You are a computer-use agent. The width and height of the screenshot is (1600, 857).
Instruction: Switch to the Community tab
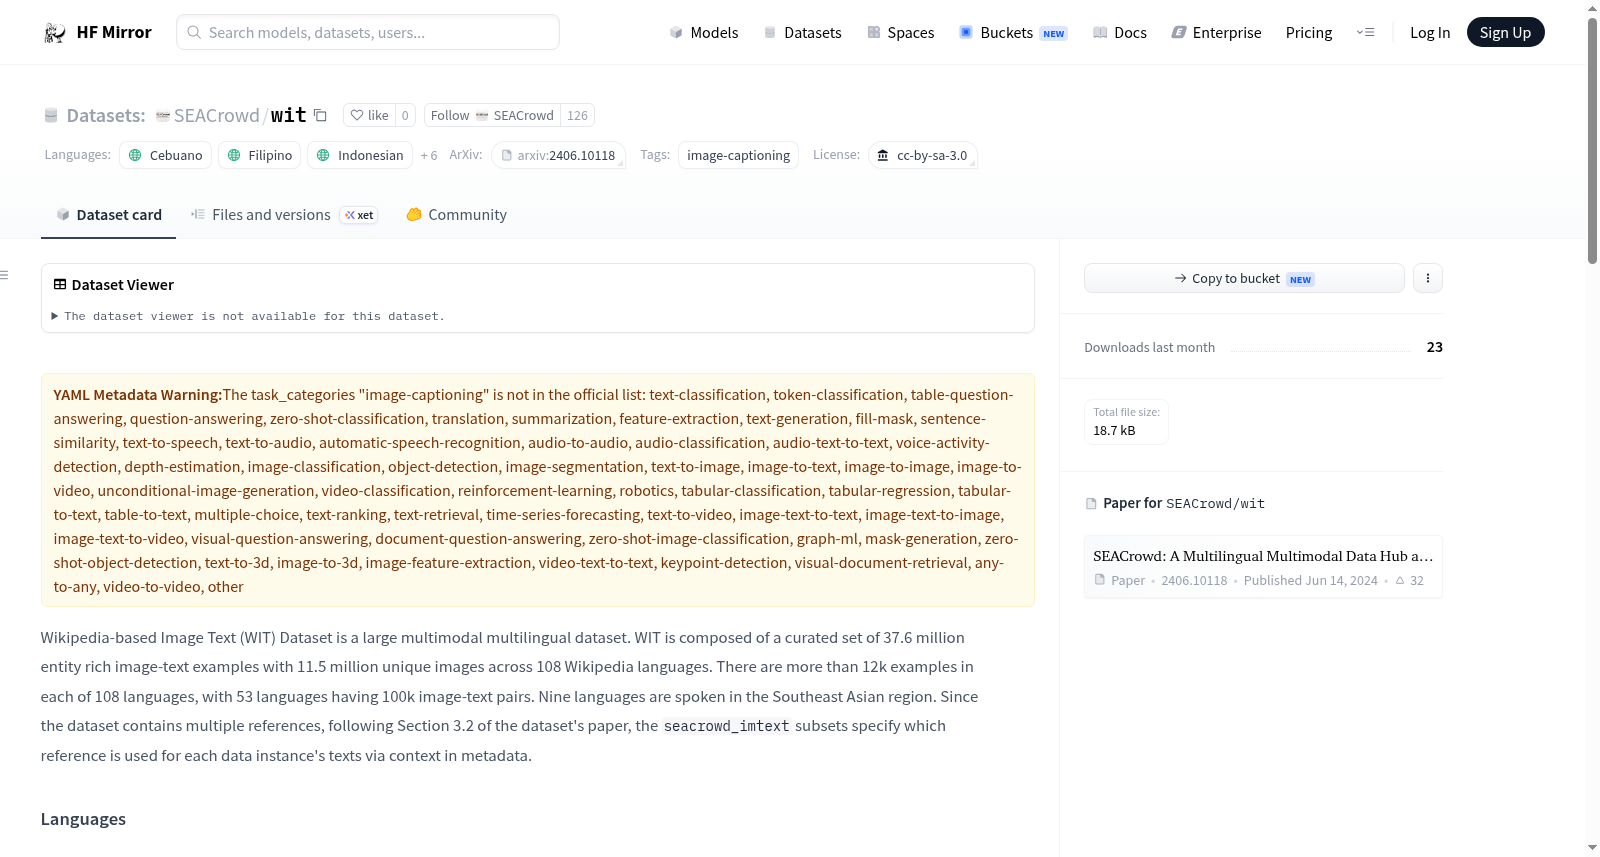(x=456, y=215)
